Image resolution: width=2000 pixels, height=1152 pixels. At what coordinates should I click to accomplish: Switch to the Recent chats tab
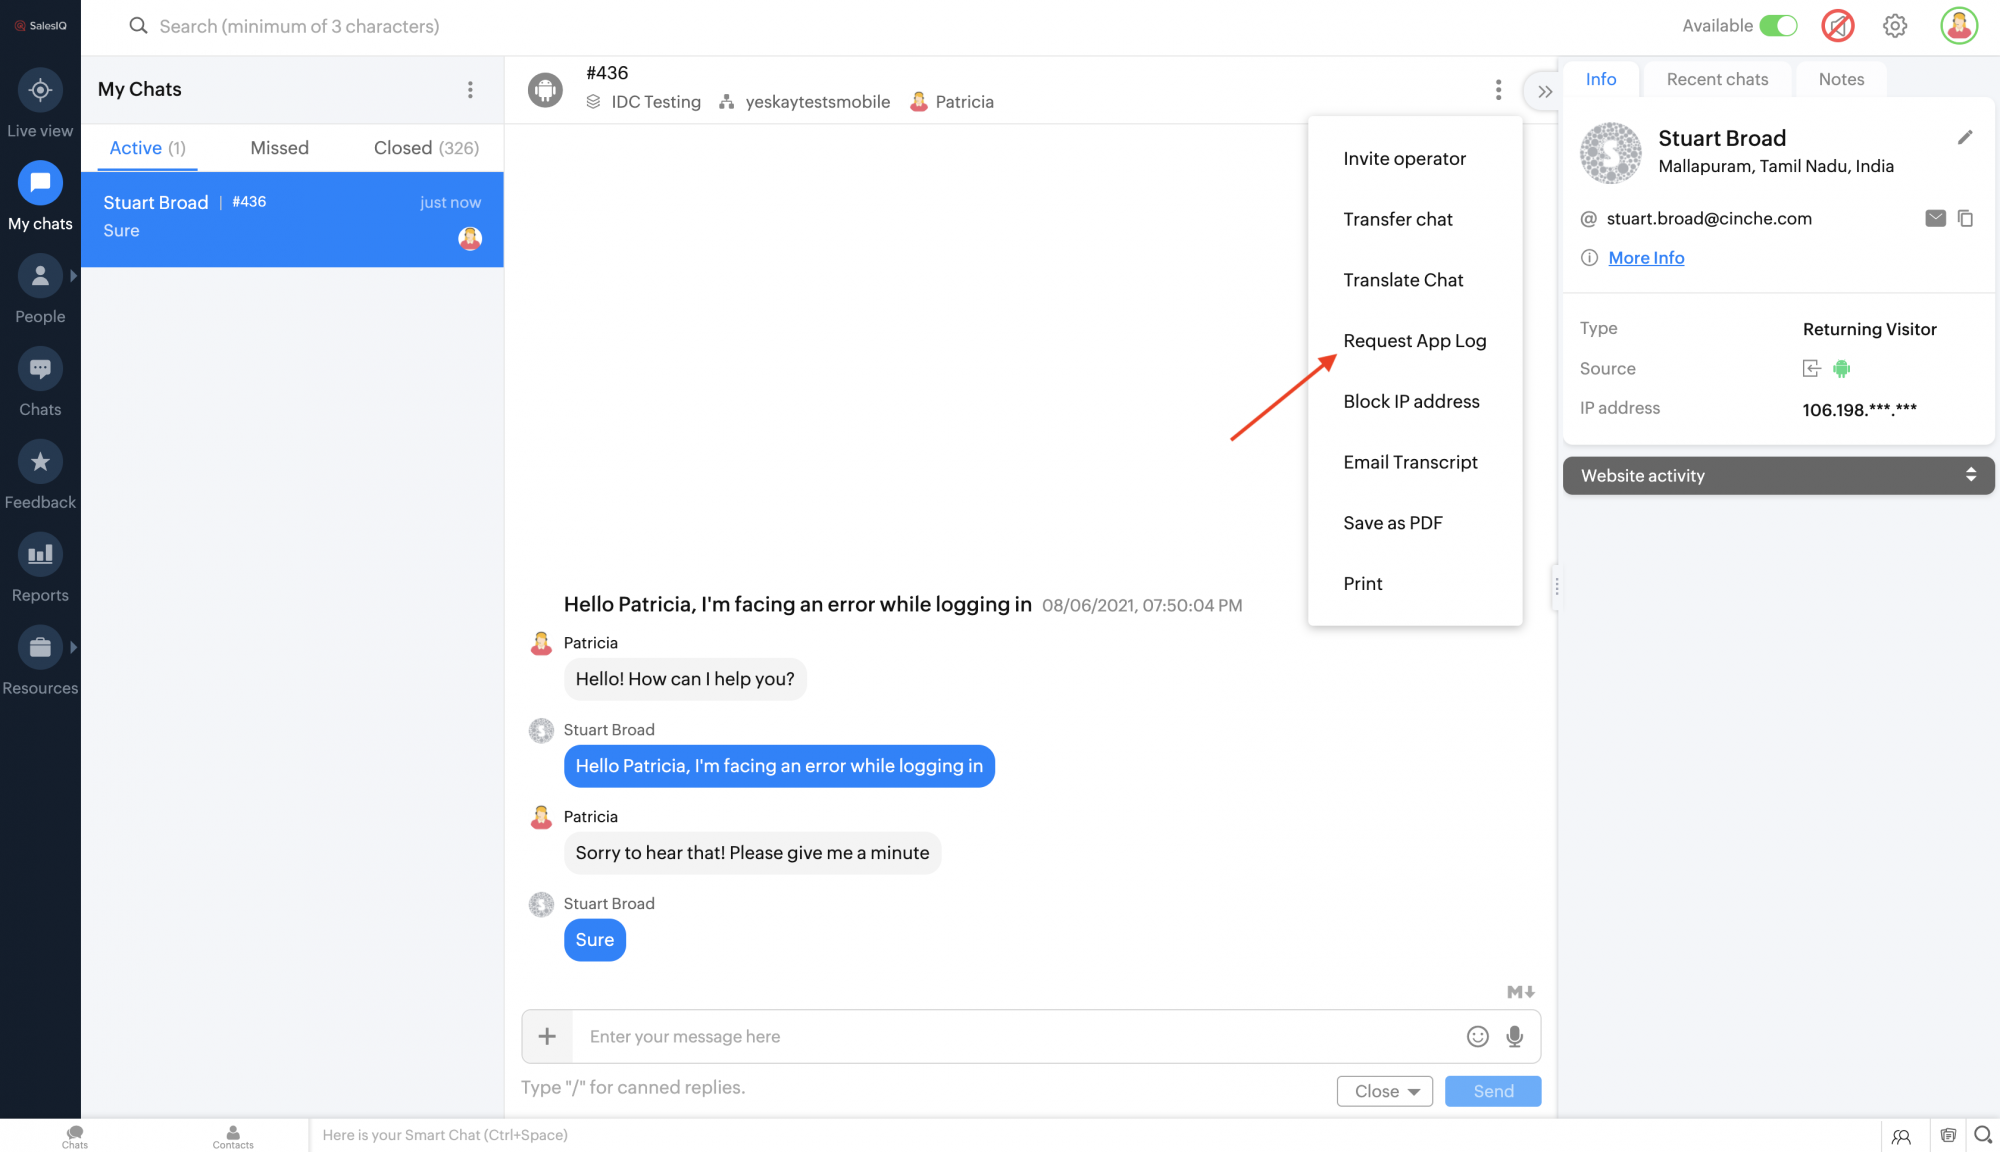click(x=1717, y=79)
